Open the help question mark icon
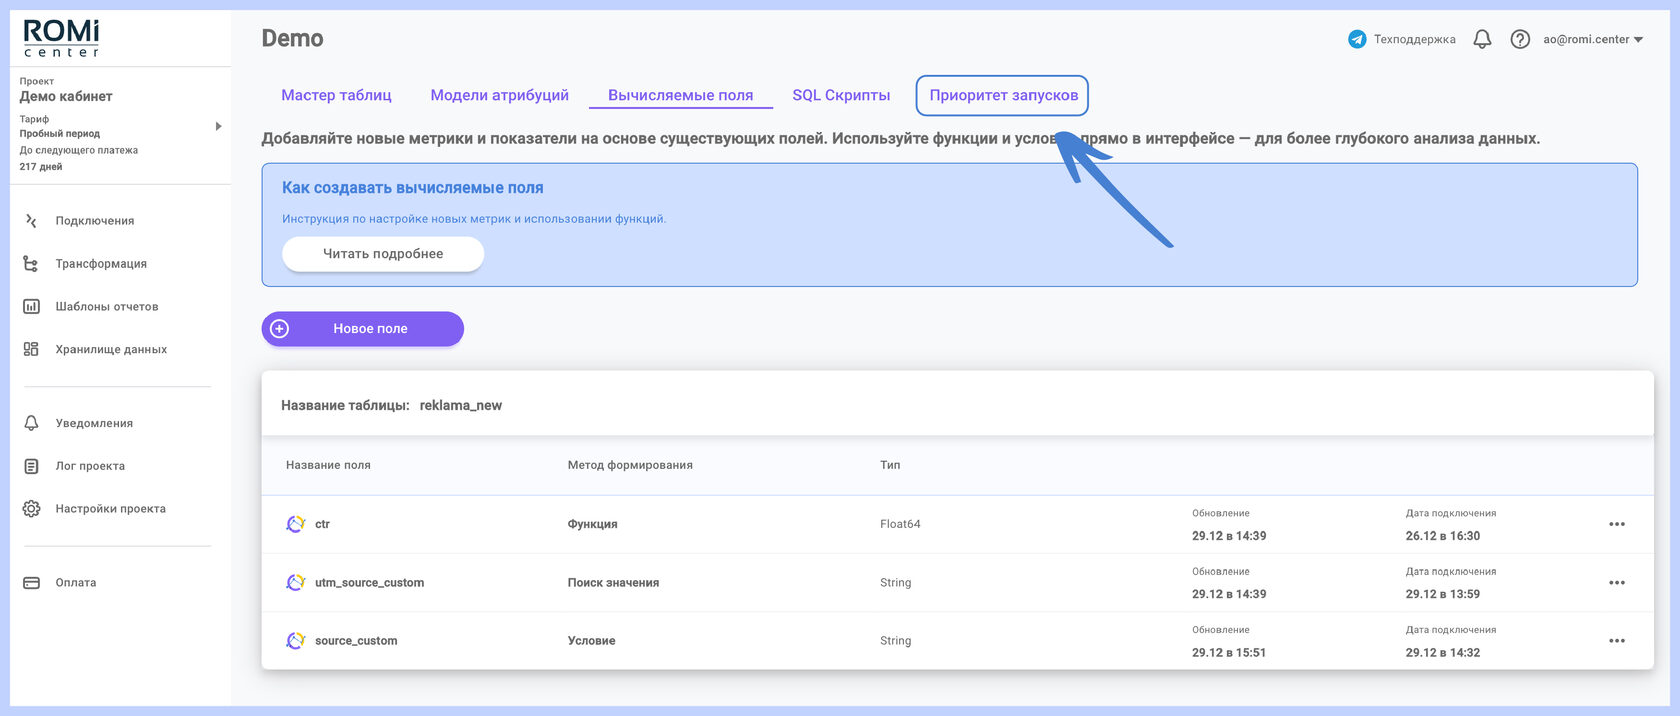 pyautogui.click(x=1520, y=40)
